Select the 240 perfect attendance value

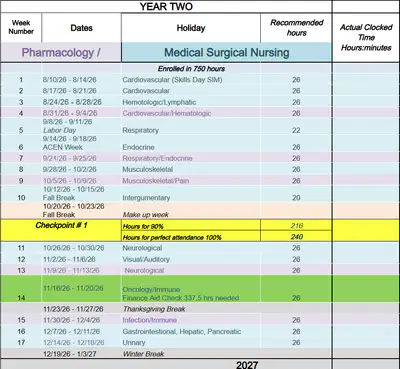coord(296,237)
